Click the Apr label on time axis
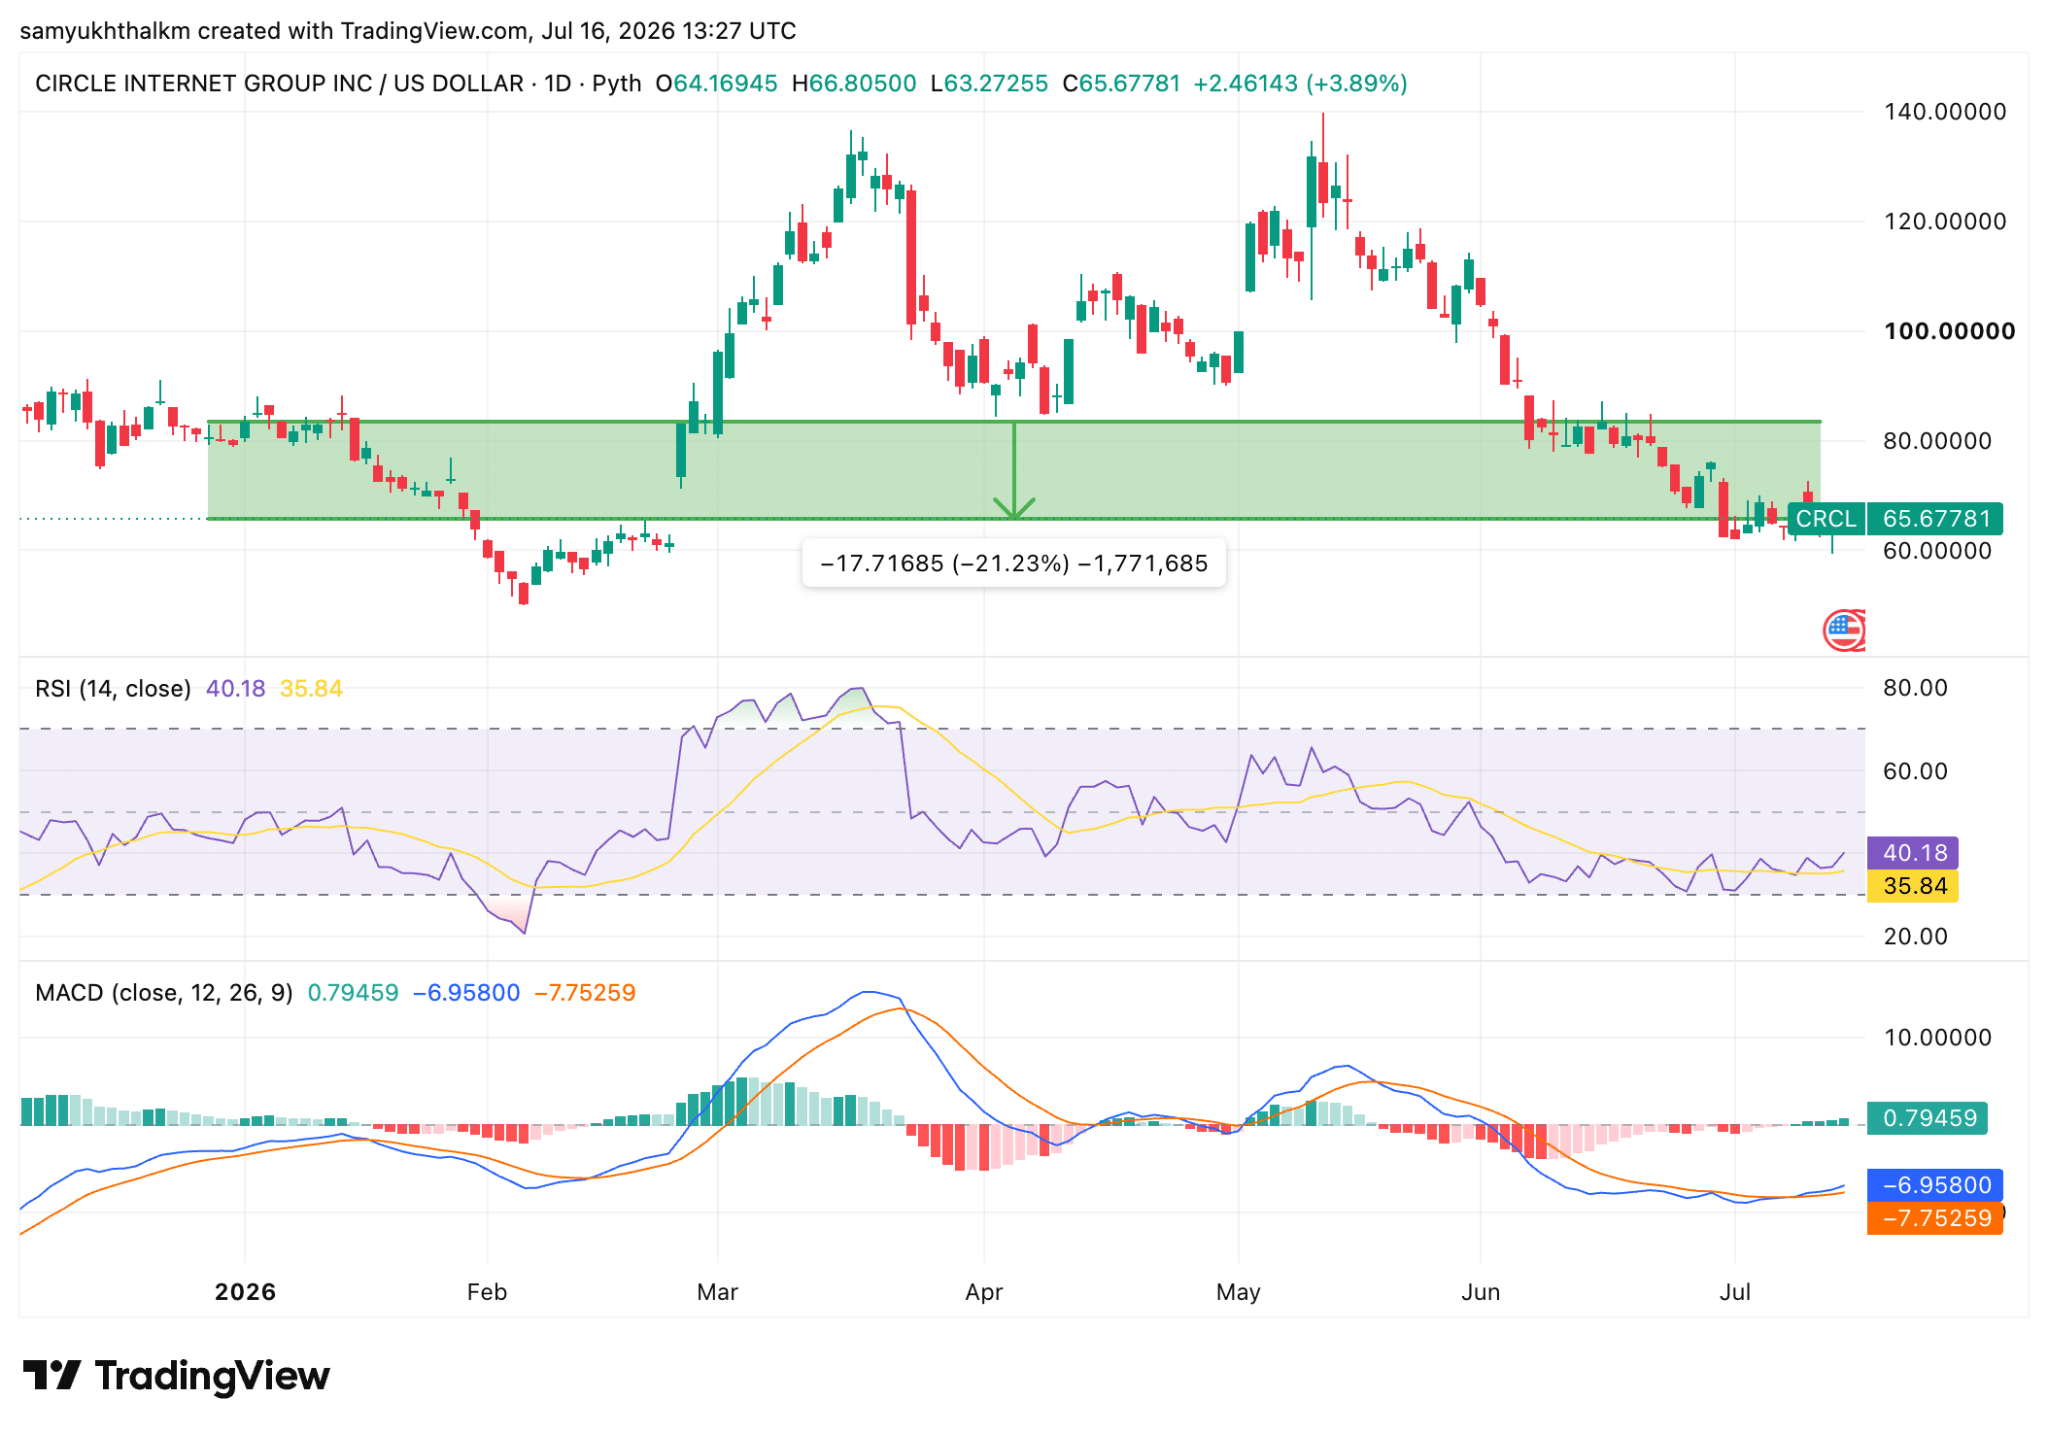Screen dimensions: 2048x1433 pos(984,1292)
